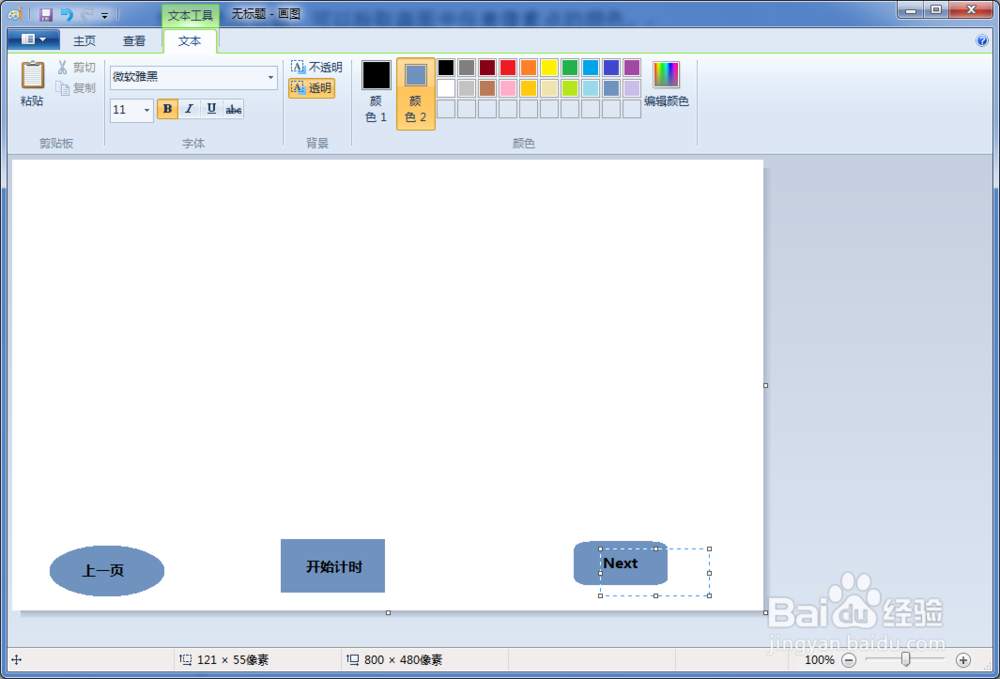Select 颜色 2 background color box
This screenshot has height=679, width=1000.
(416, 94)
